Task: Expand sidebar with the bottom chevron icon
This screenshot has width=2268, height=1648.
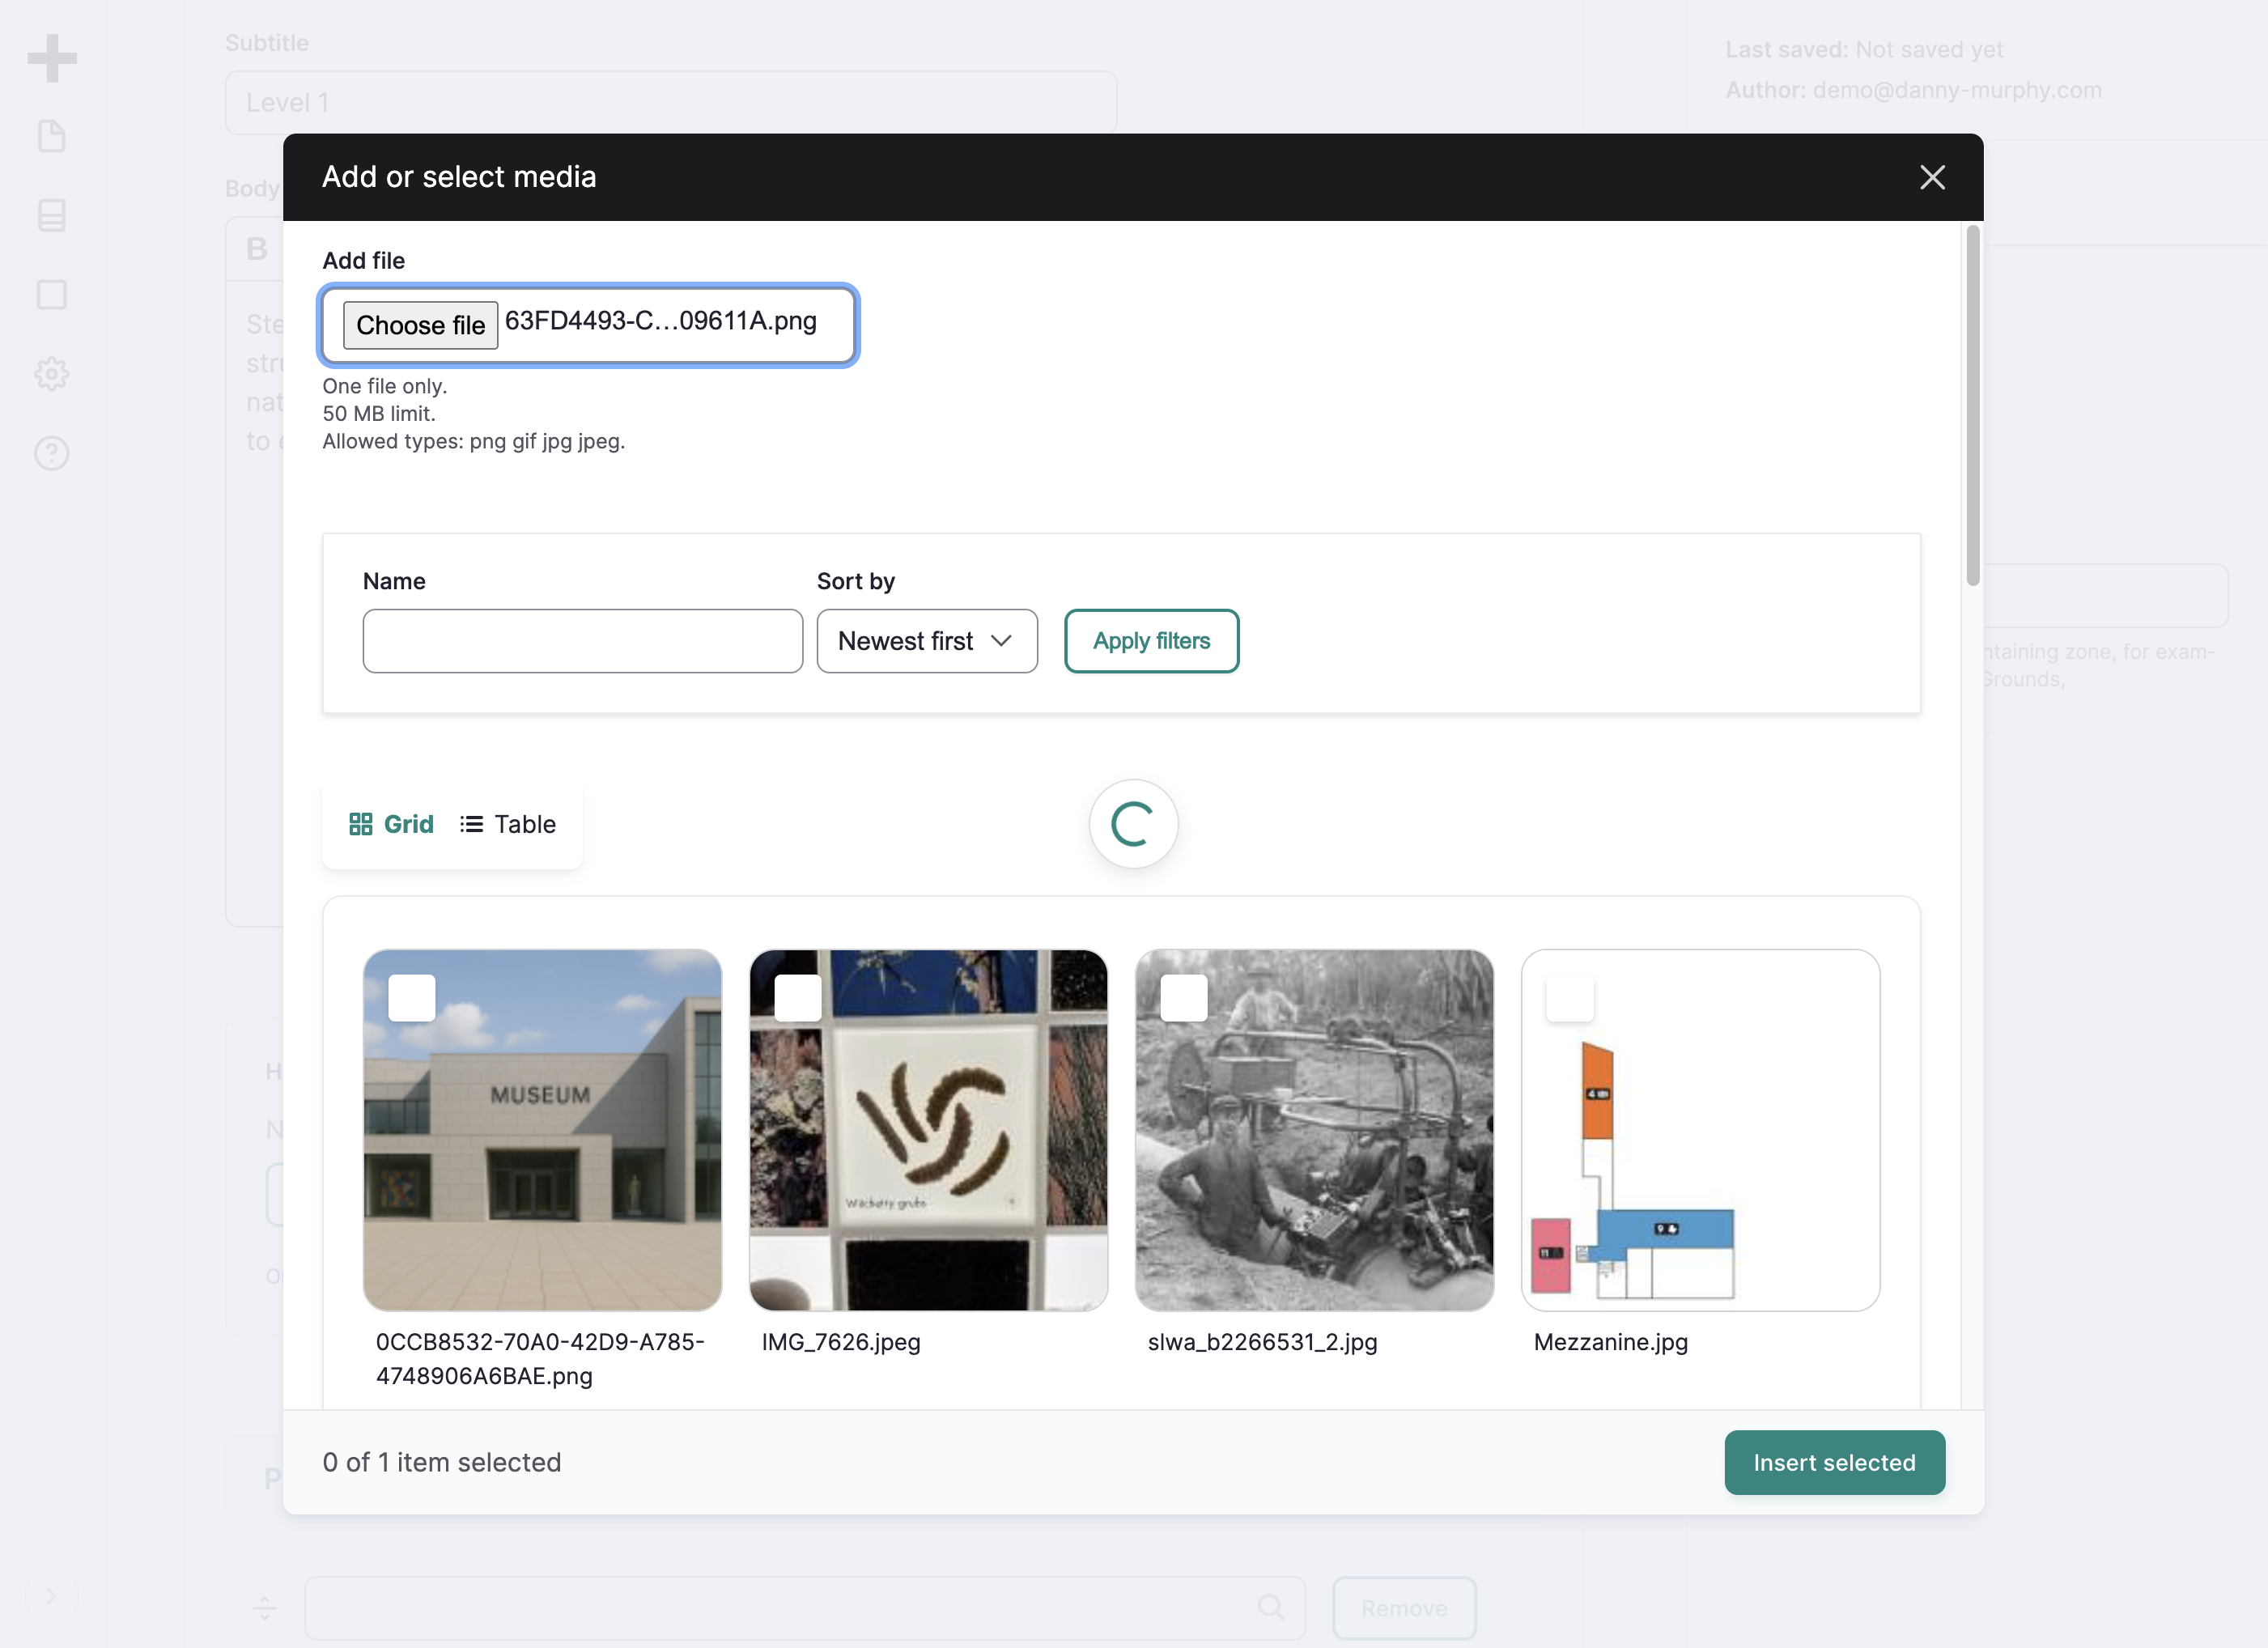Action: point(51,1595)
